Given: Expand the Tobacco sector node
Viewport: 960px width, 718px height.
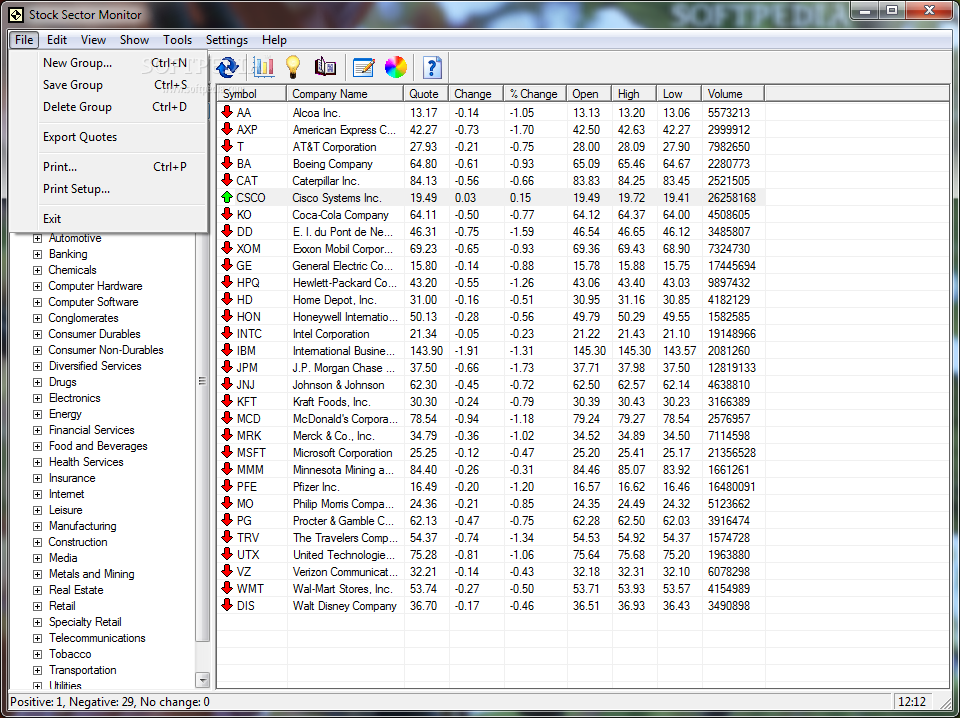Looking at the screenshot, I should pos(37,654).
